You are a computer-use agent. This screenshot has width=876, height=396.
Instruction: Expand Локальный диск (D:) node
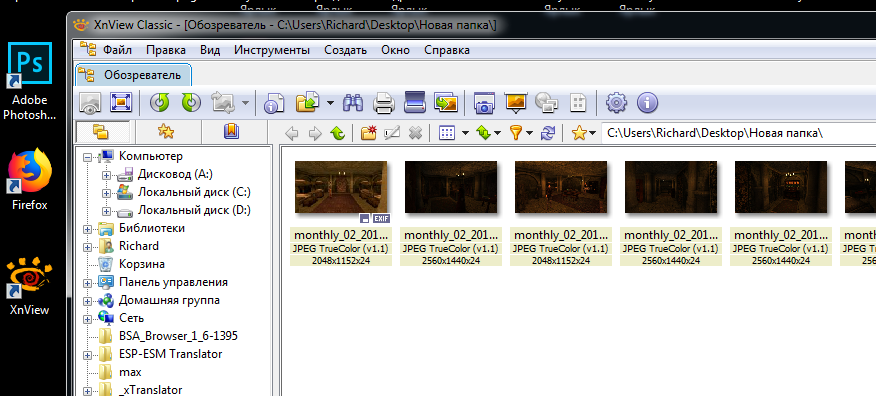pos(106,212)
